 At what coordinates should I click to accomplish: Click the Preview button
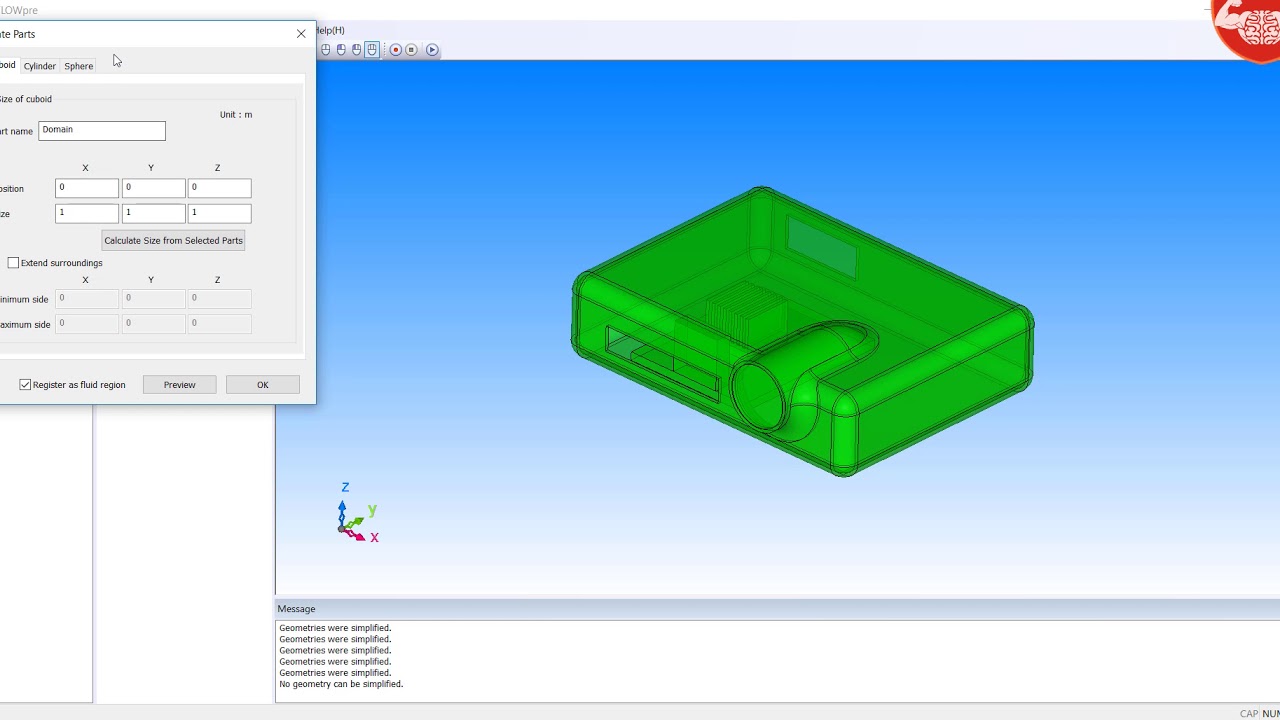[x=179, y=385]
